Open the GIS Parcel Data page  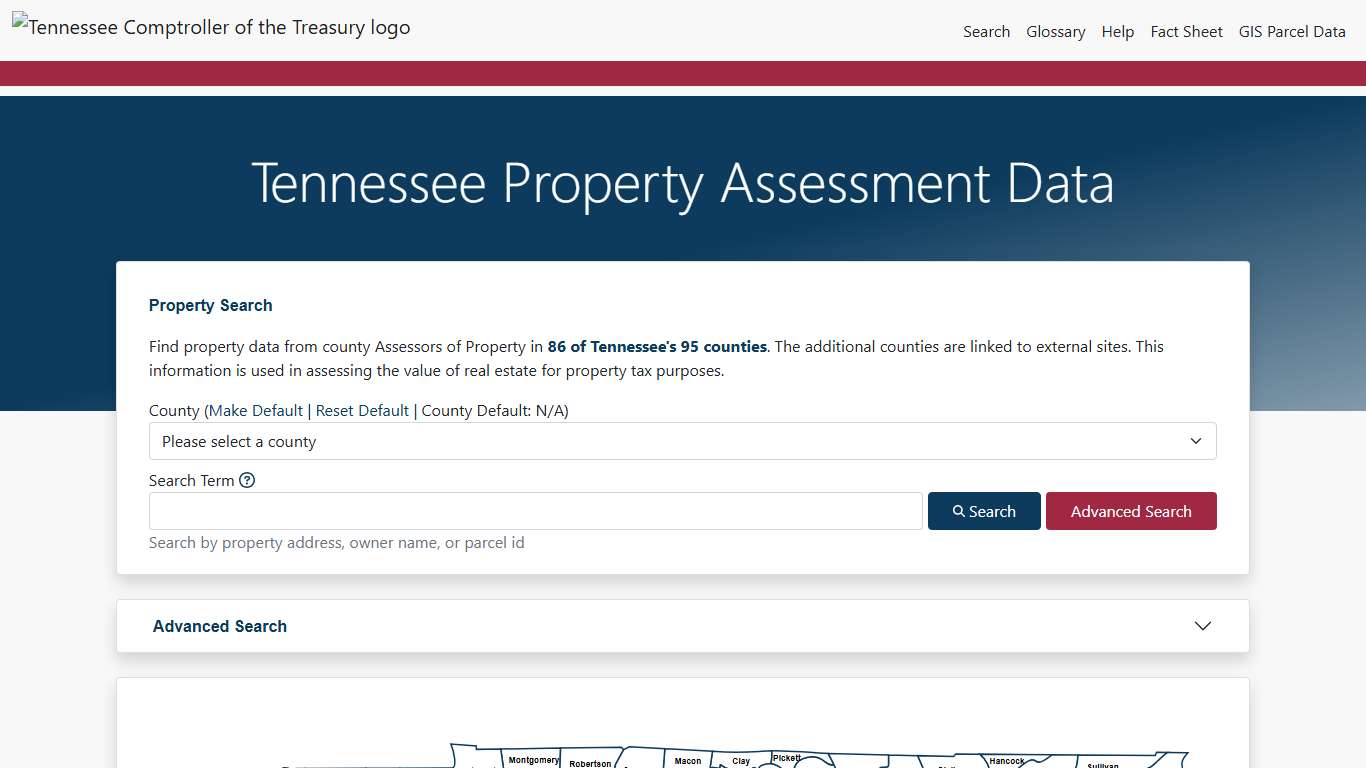(x=1291, y=31)
